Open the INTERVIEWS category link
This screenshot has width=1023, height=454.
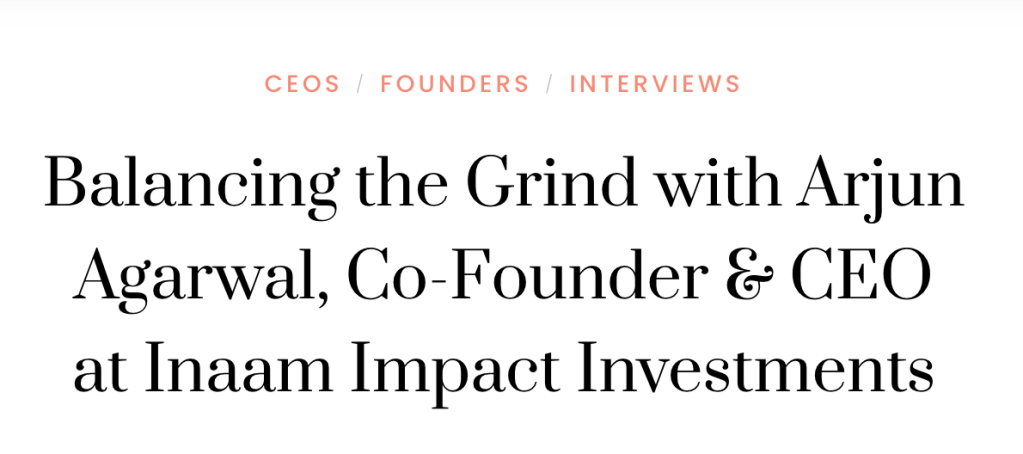[x=655, y=84]
